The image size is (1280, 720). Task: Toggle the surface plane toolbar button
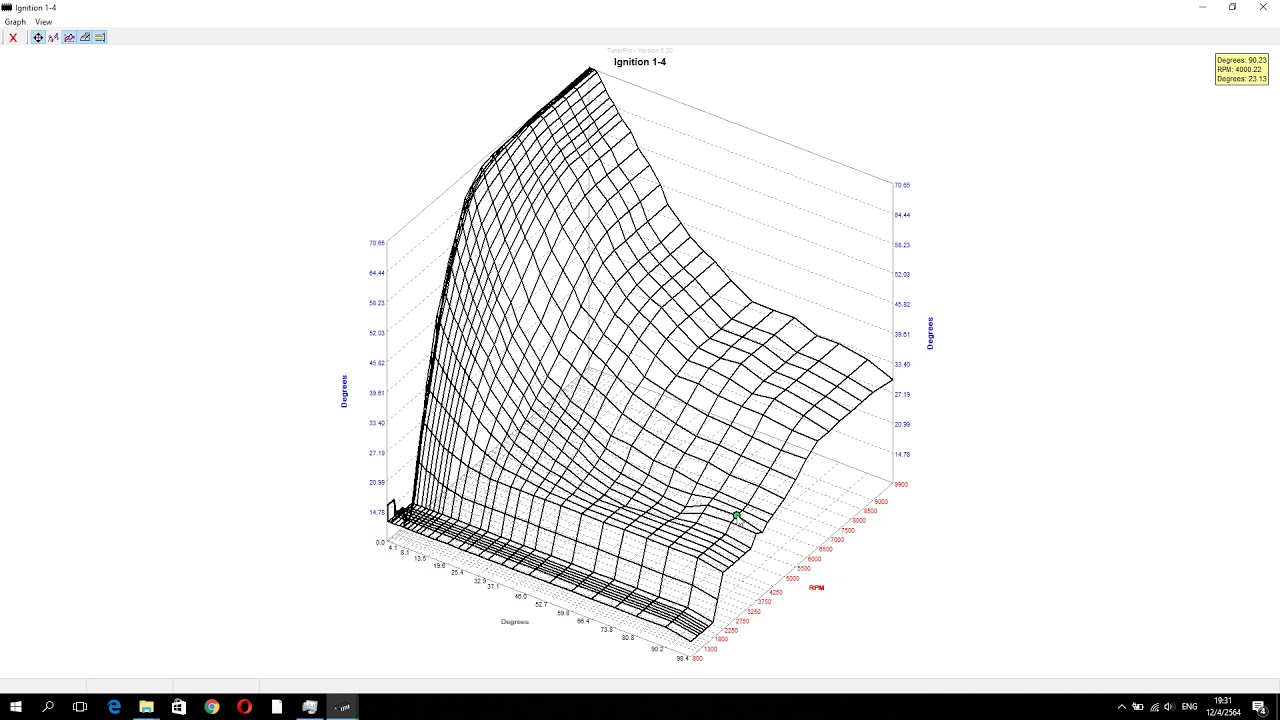(x=85, y=38)
